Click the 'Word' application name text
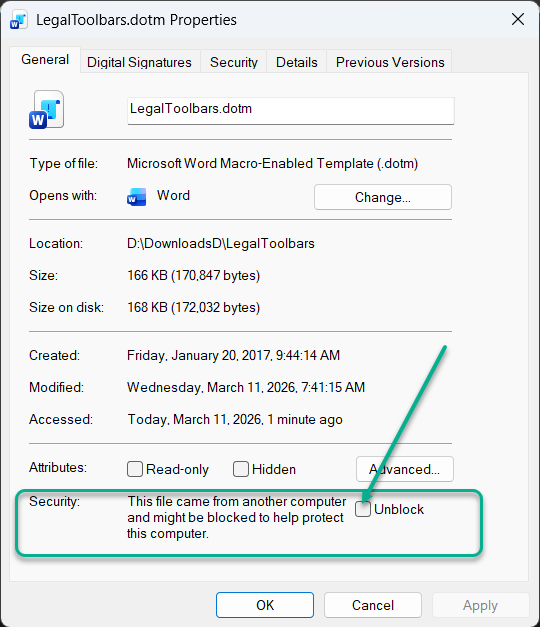The image size is (540, 627). point(173,196)
